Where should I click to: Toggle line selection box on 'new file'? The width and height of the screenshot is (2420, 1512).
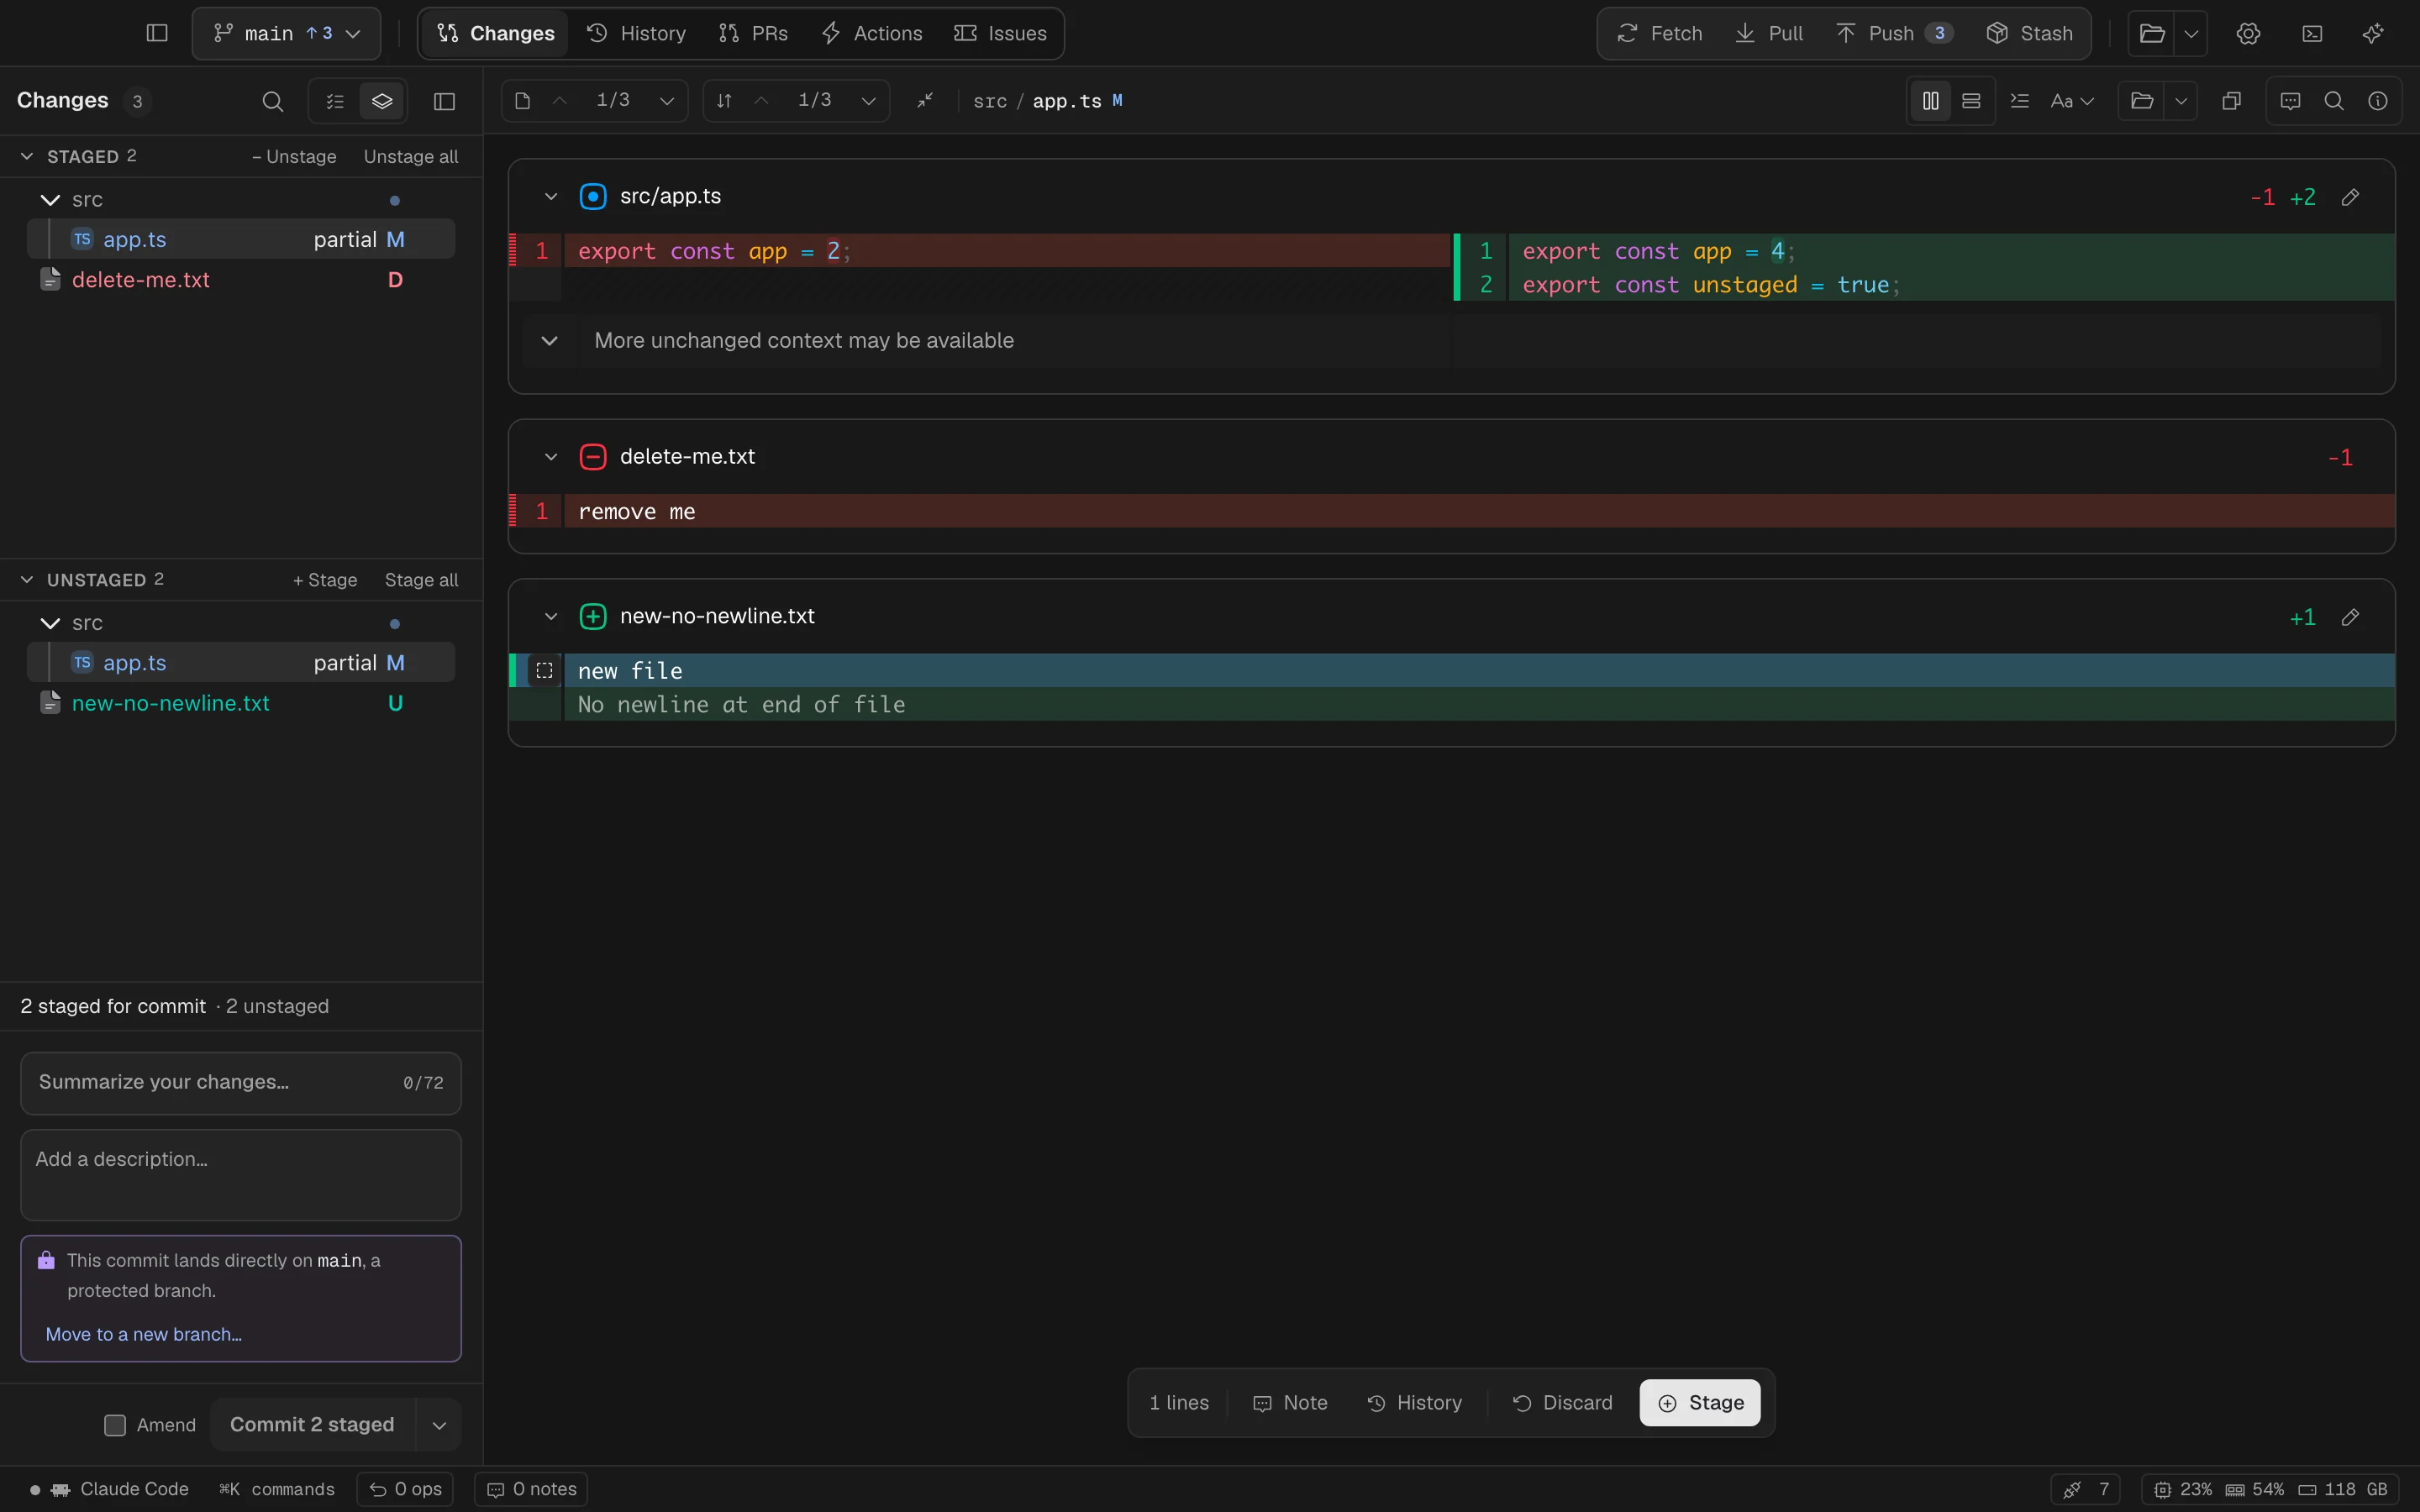pyautogui.click(x=544, y=671)
